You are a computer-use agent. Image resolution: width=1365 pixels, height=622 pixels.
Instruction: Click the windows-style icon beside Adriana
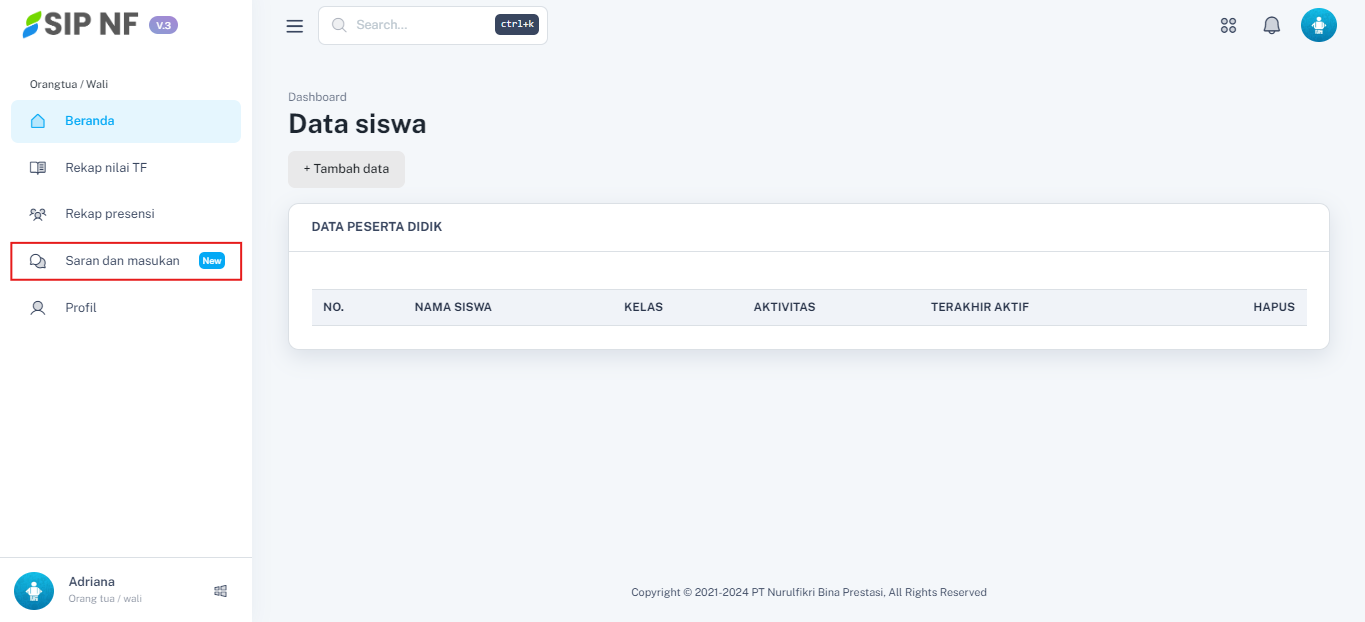(x=221, y=591)
